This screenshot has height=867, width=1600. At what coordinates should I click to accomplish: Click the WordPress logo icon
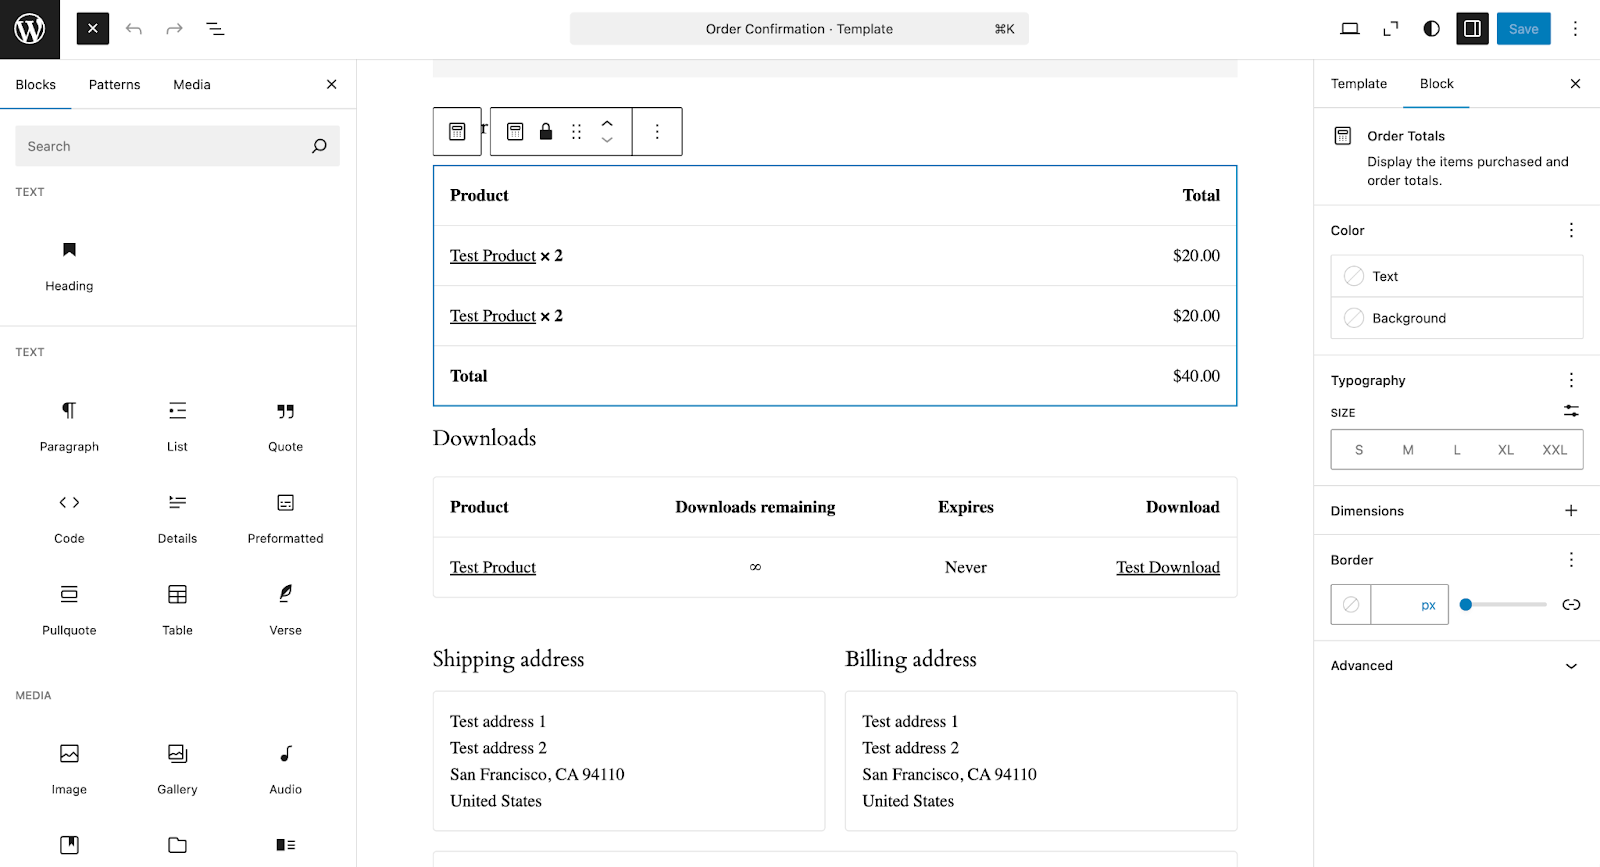click(30, 29)
